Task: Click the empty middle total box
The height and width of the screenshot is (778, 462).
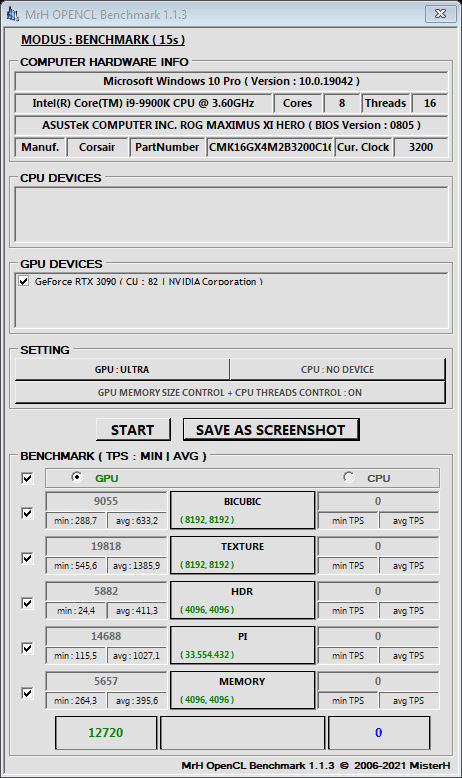Action: click(242, 732)
